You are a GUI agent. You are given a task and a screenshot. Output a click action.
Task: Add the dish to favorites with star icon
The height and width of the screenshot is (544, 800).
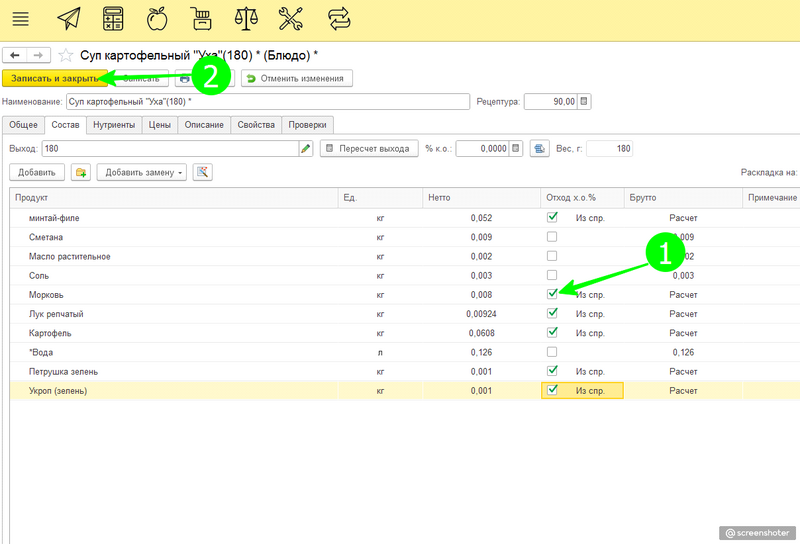(66, 55)
